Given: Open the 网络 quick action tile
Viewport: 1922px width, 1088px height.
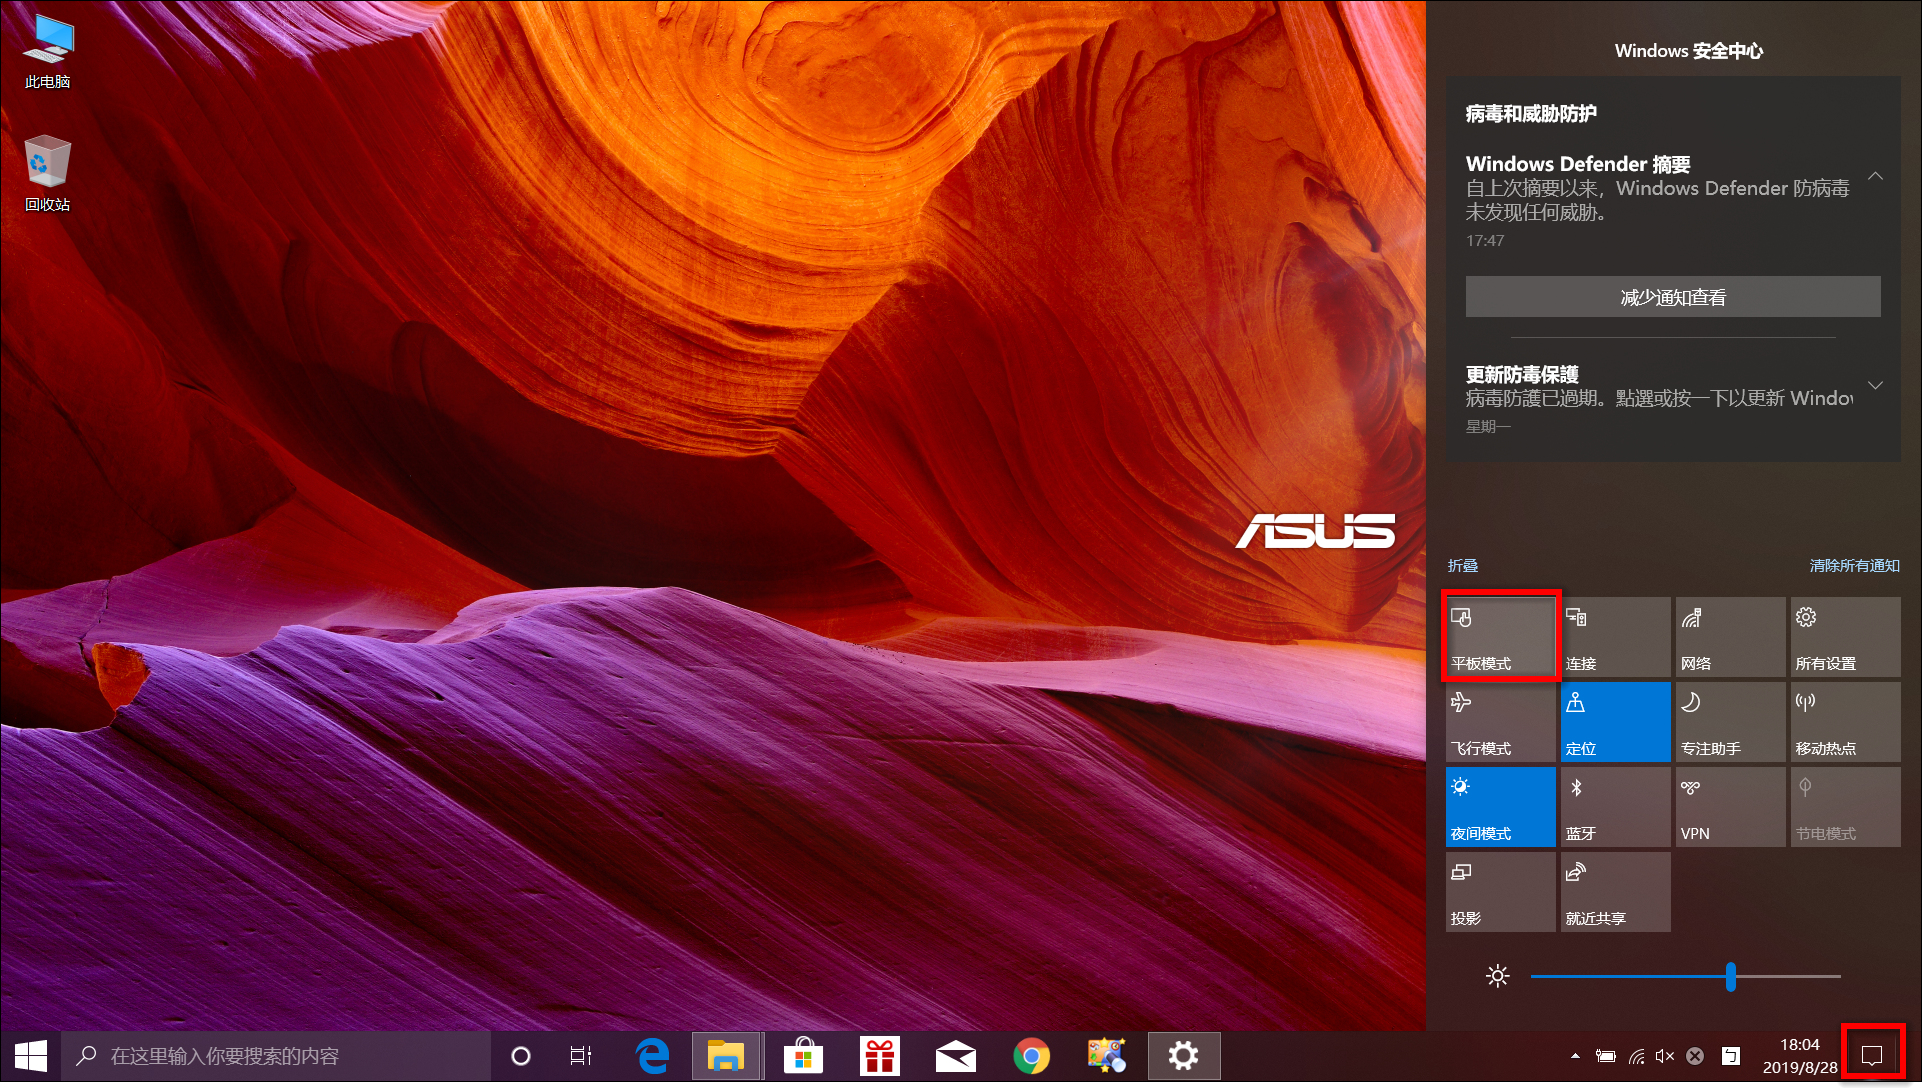Looking at the screenshot, I should pyautogui.click(x=1731, y=637).
